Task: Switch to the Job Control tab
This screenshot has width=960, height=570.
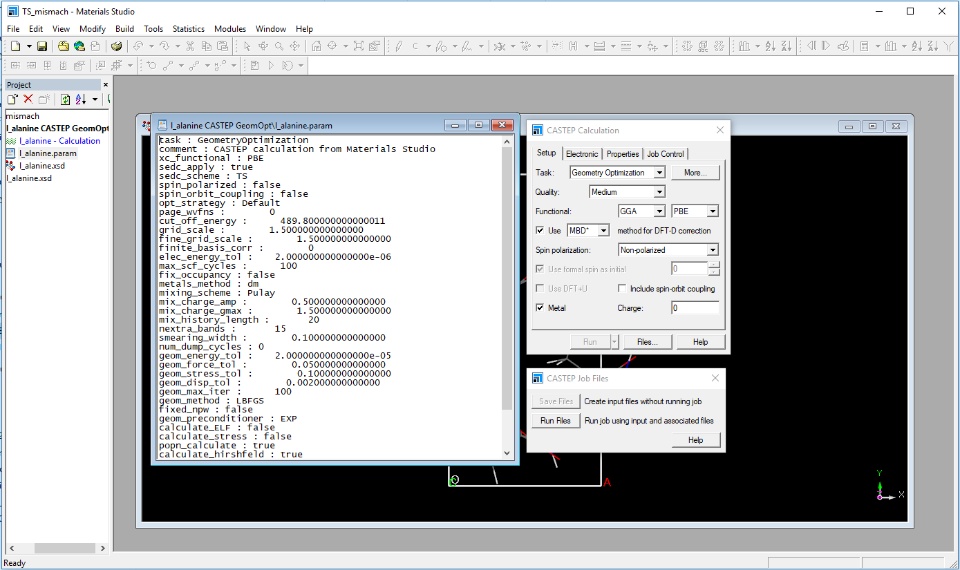Action: [x=666, y=154]
